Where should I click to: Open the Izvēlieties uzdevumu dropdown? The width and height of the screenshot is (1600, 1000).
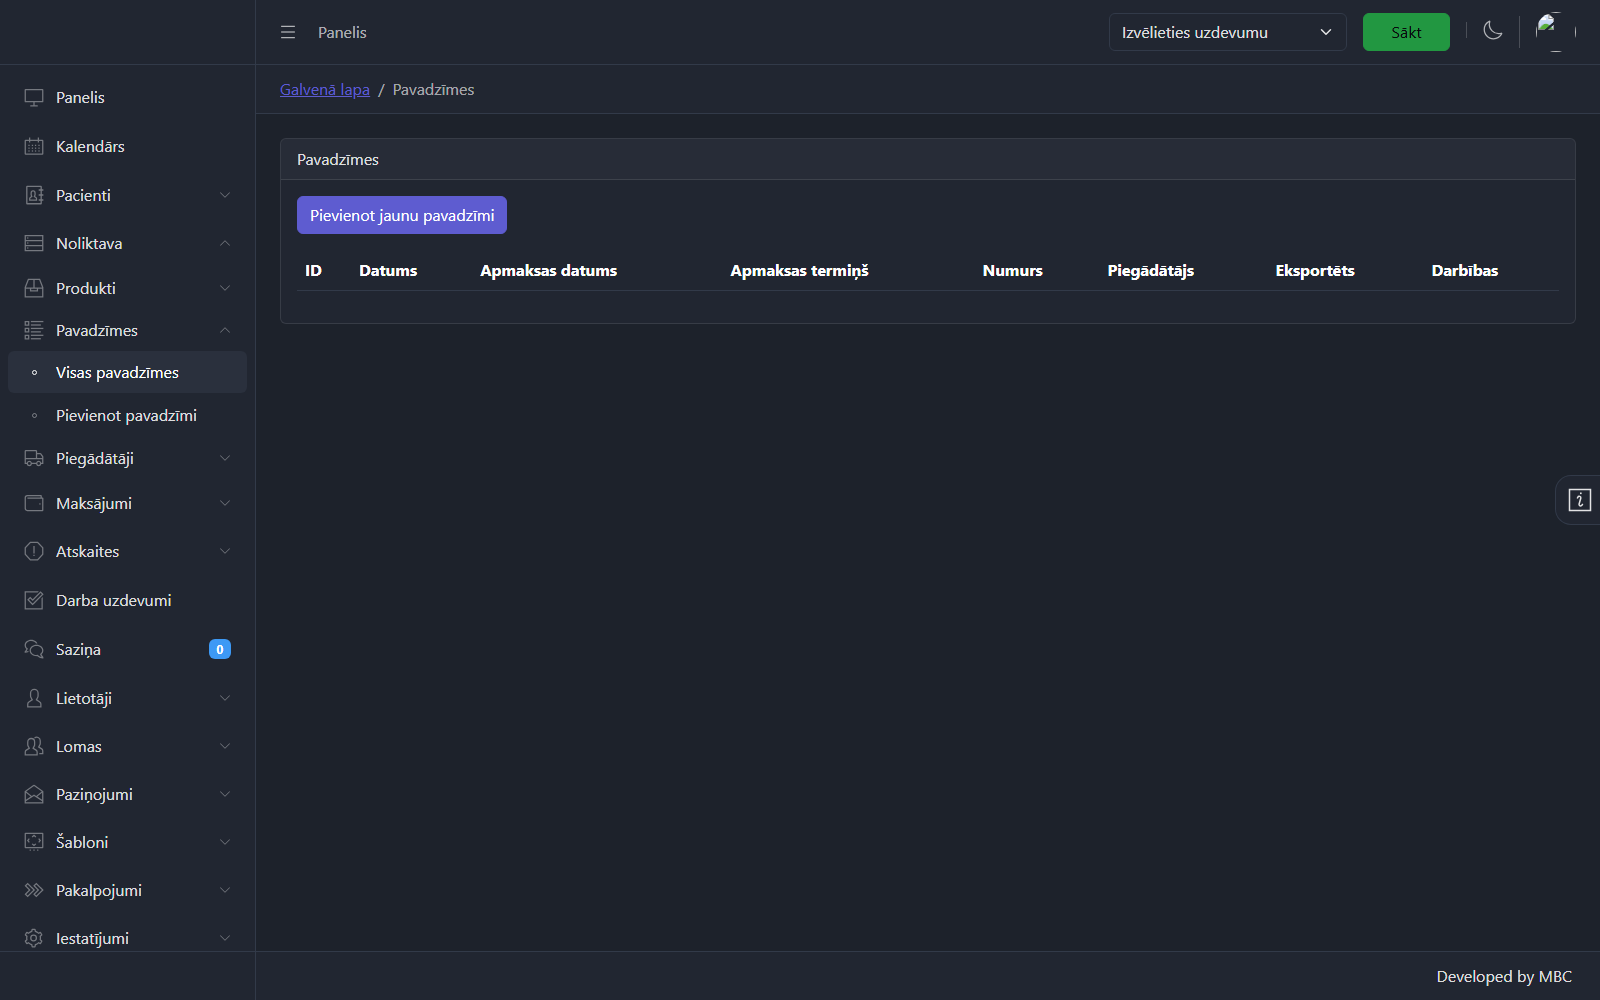pyautogui.click(x=1227, y=32)
